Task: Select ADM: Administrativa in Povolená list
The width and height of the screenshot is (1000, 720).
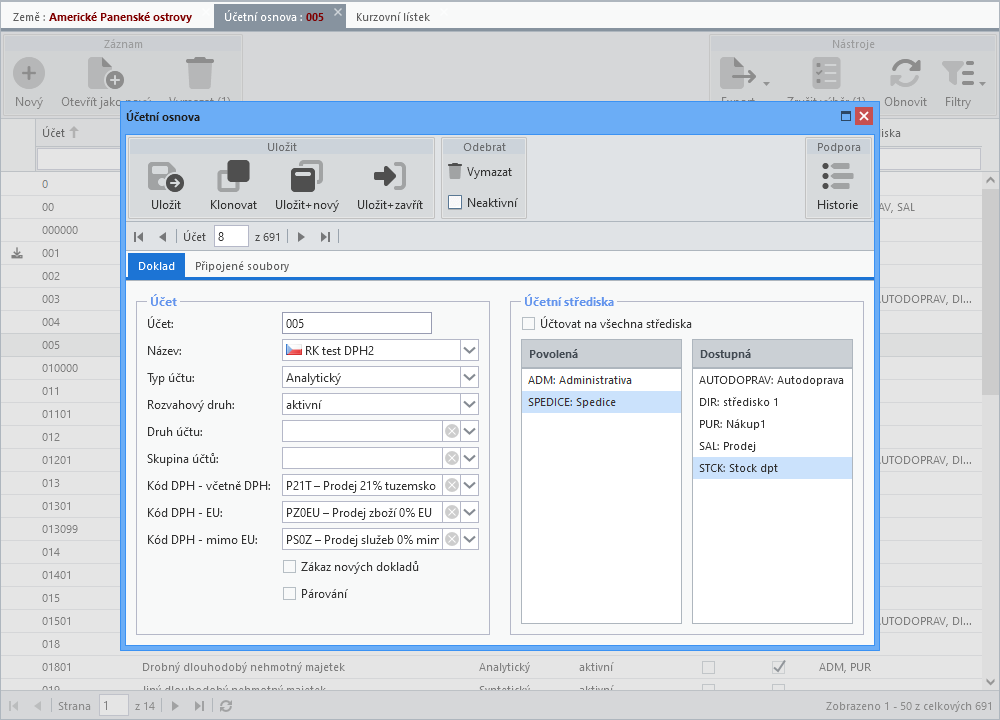Action: pyautogui.click(x=601, y=380)
